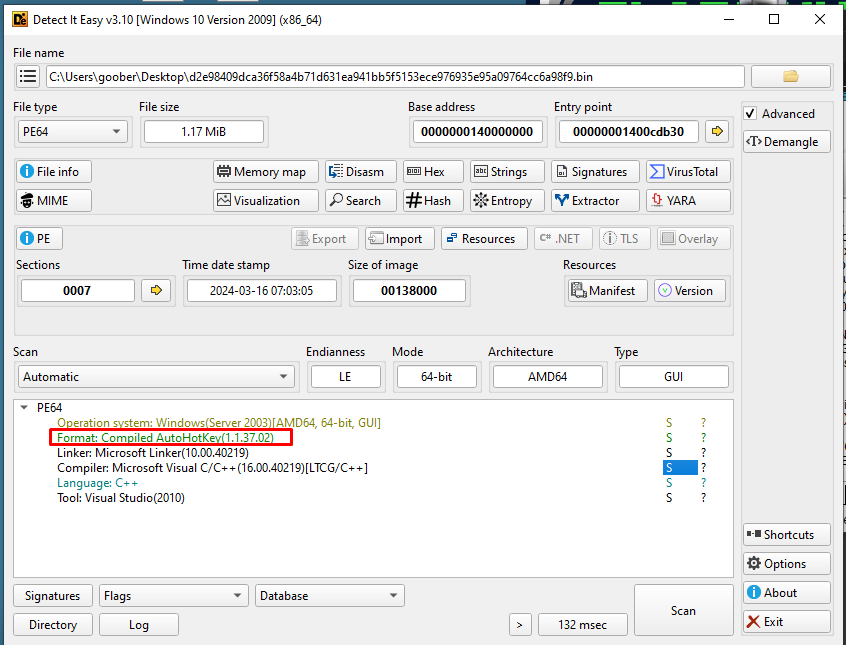Open the Flags dropdown
Image resolution: width=846 pixels, height=645 pixels.
tap(173, 596)
